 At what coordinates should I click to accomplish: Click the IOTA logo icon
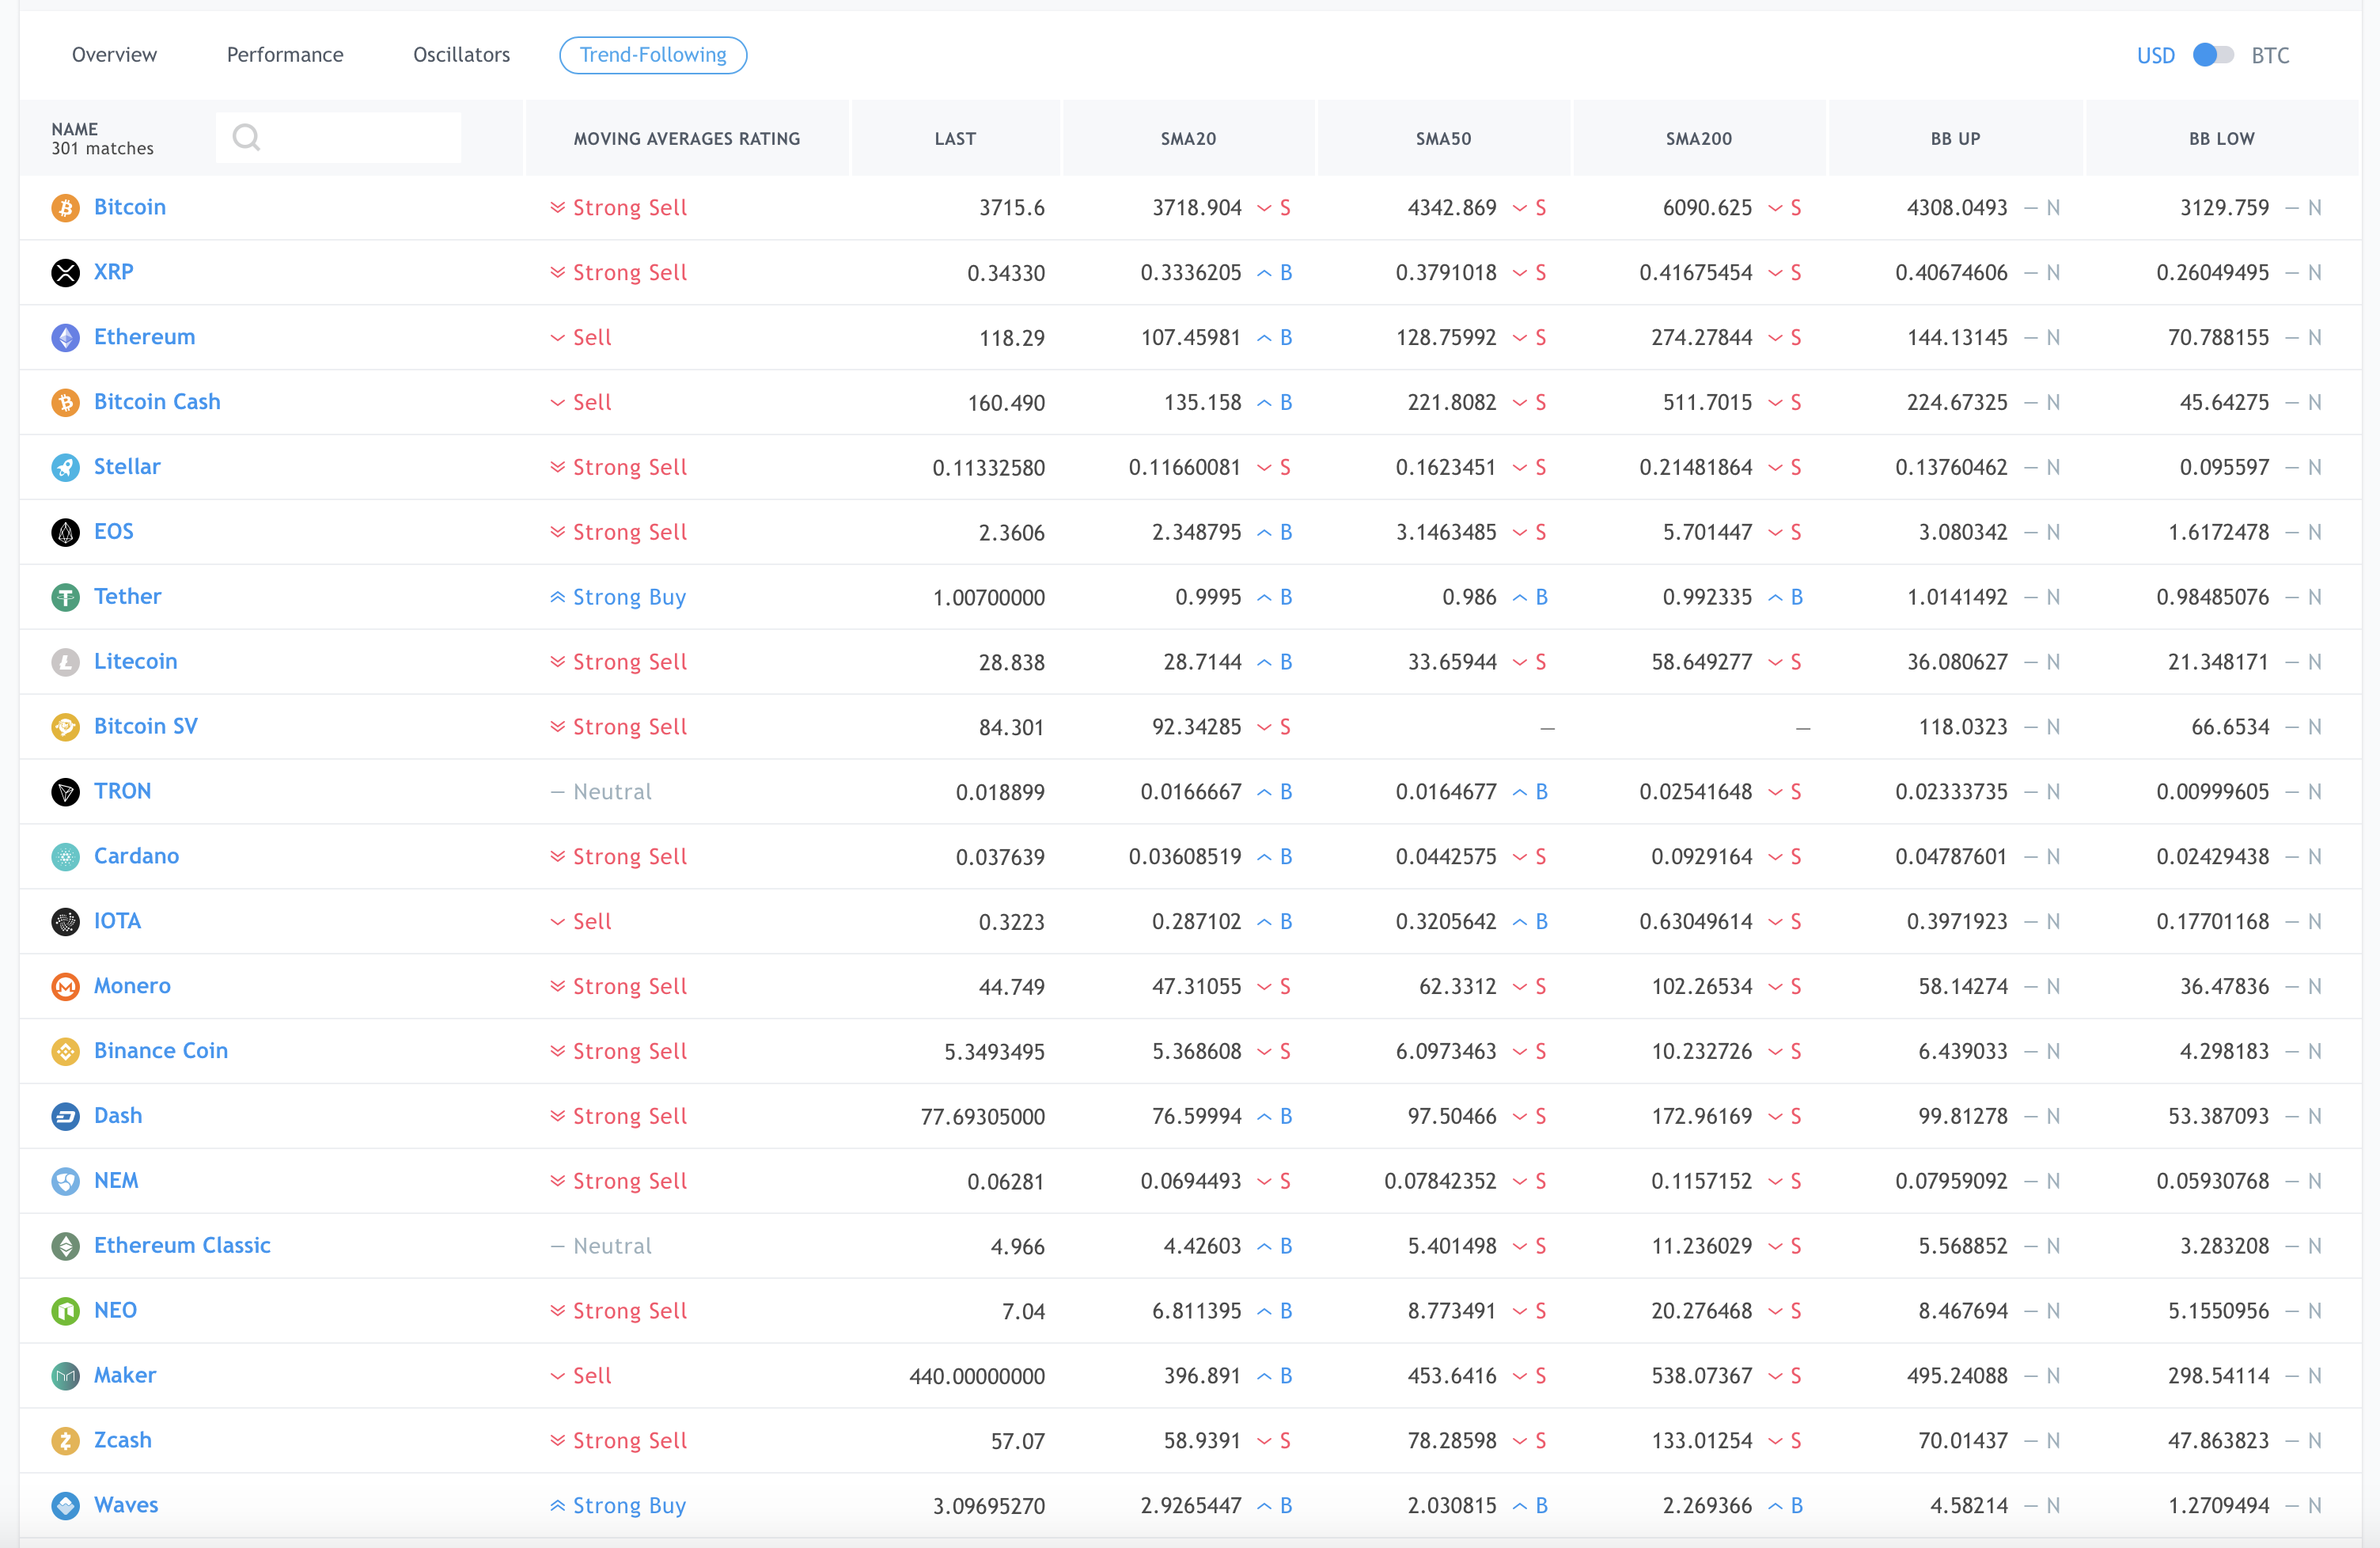click(65, 922)
